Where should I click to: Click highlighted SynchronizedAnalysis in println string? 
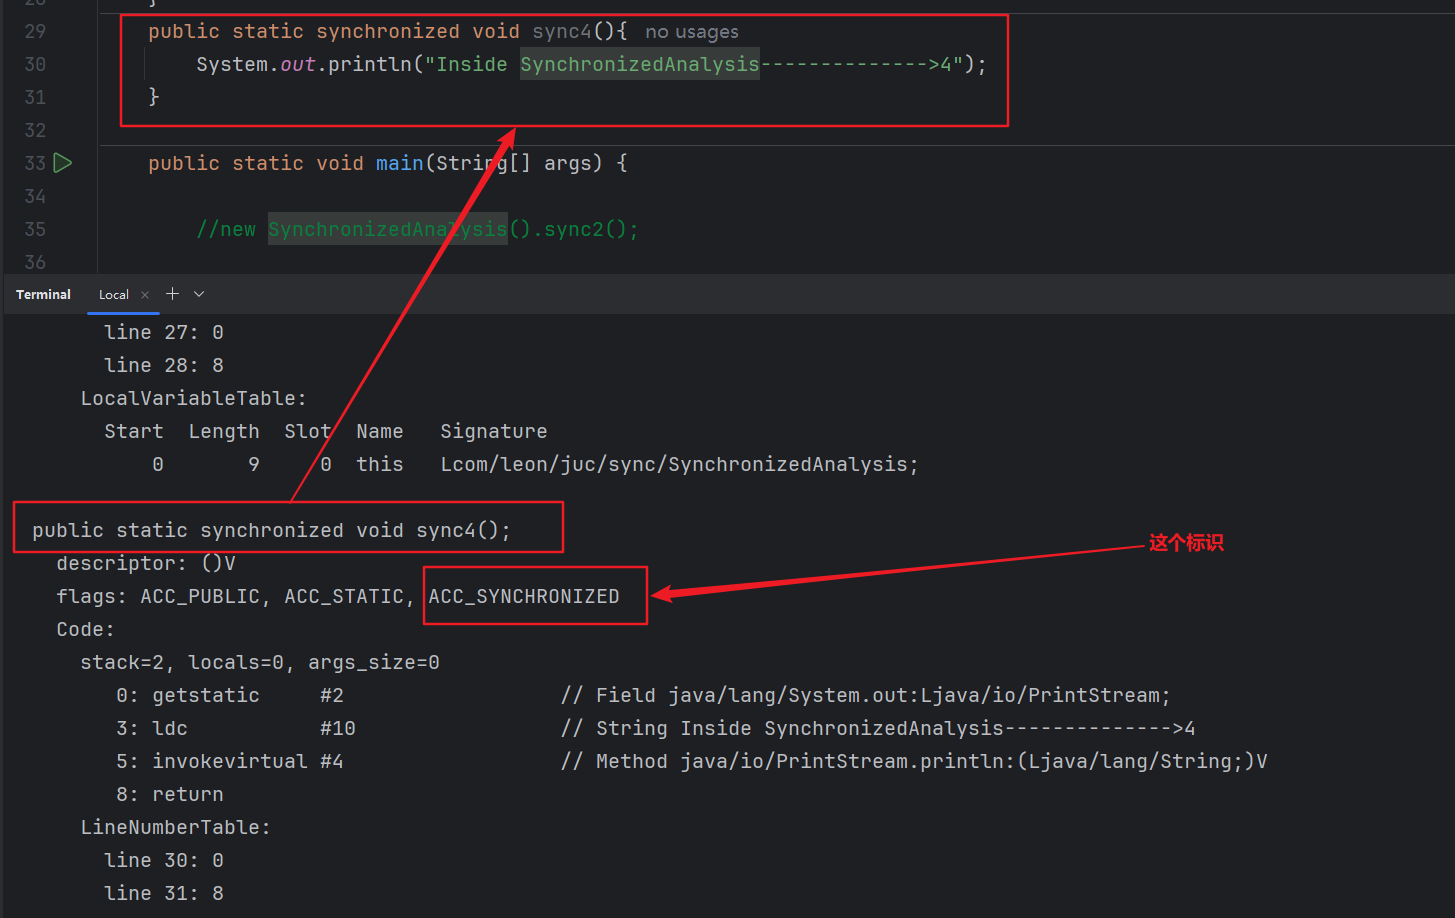click(639, 64)
